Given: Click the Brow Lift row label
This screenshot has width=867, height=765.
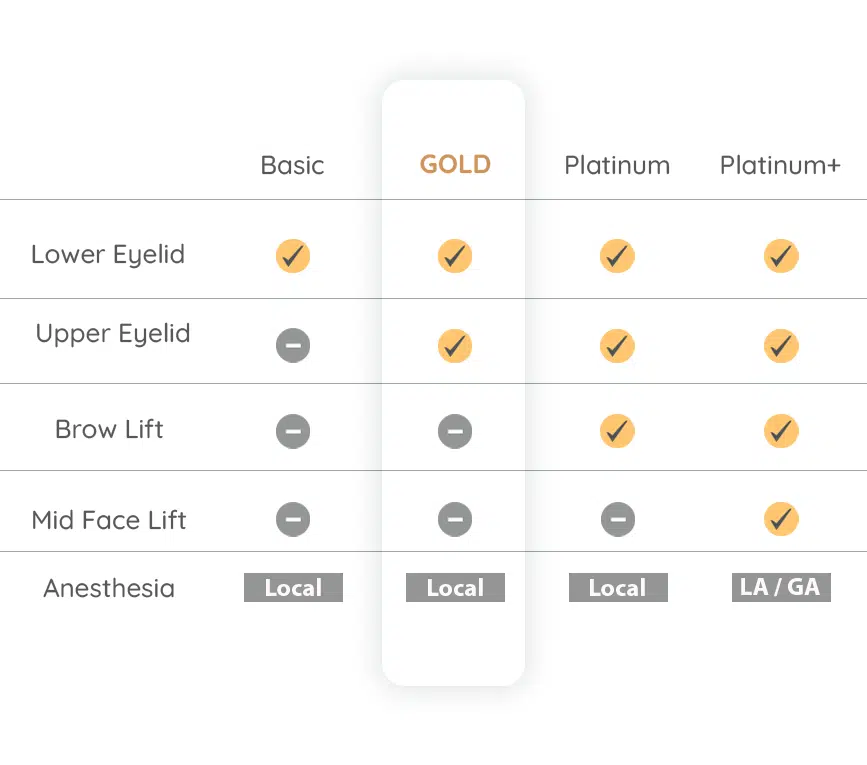Looking at the screenshot, I should [x=109, y=430].
